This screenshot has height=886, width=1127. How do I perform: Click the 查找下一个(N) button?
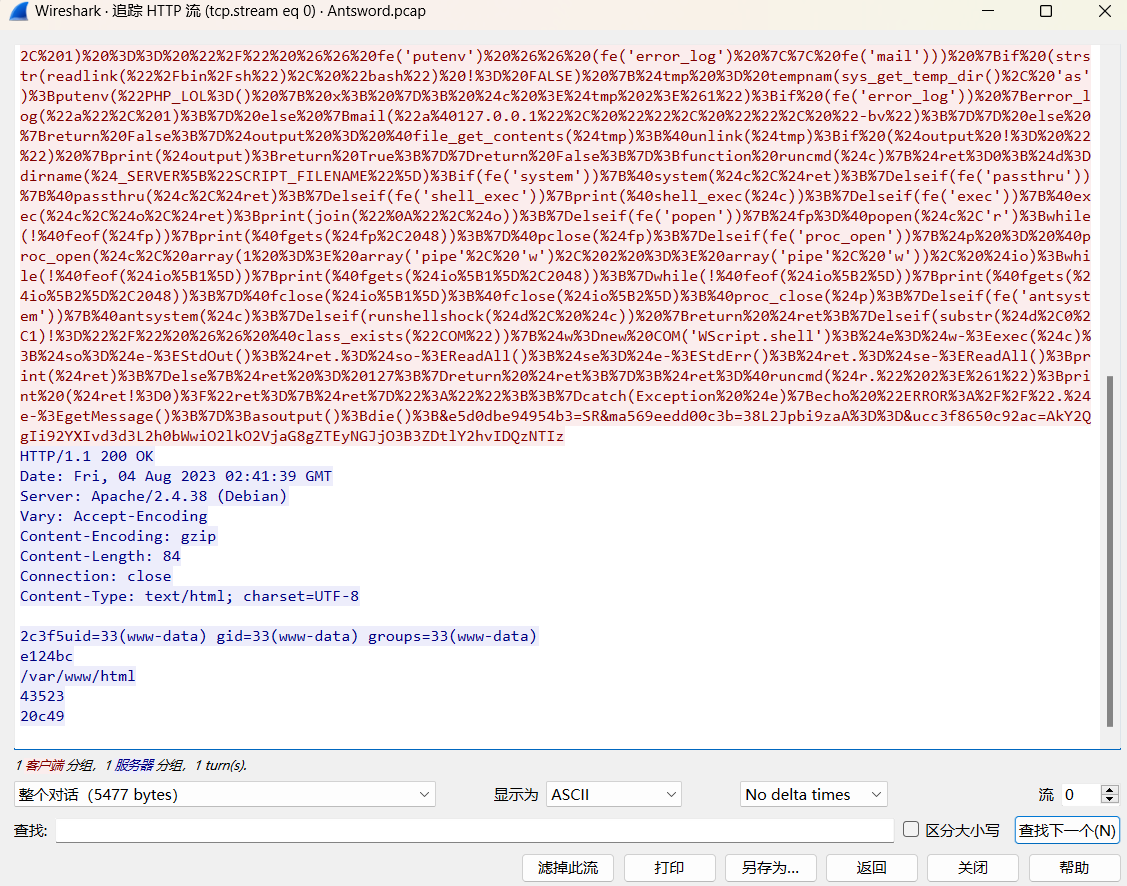[x=1067, y=831]
